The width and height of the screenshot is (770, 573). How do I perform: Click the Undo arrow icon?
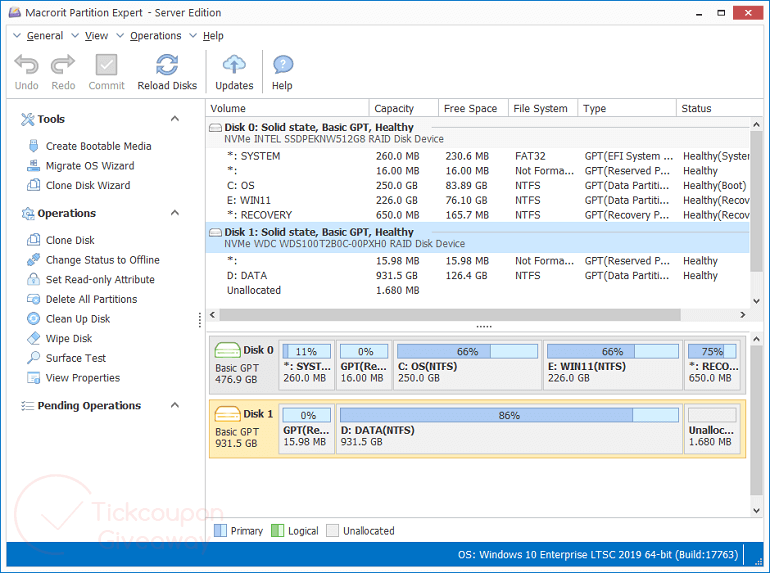(27, 66)
